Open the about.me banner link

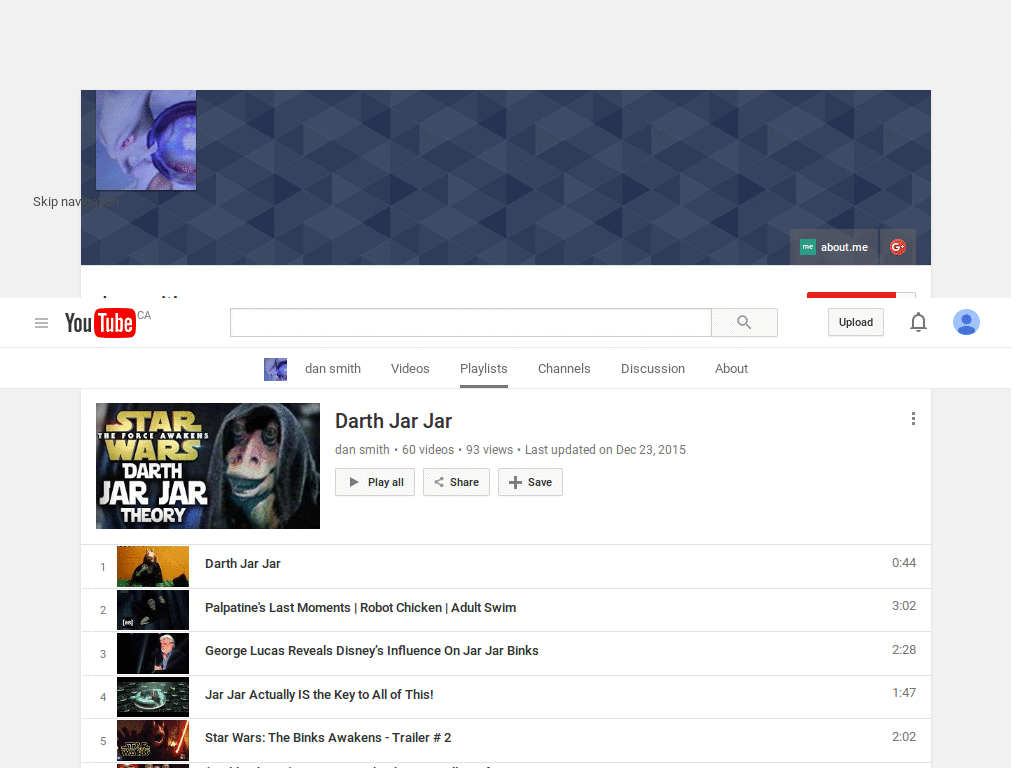(x=834, y=247)
